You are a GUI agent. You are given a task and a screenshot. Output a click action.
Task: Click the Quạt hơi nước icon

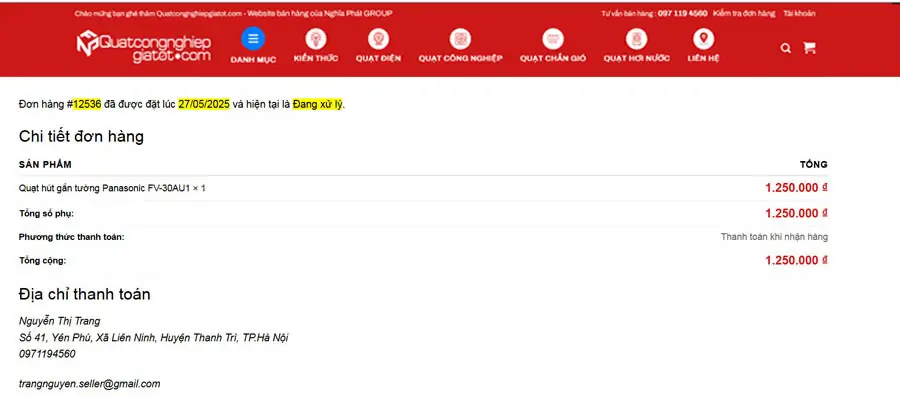pos(637,39)
